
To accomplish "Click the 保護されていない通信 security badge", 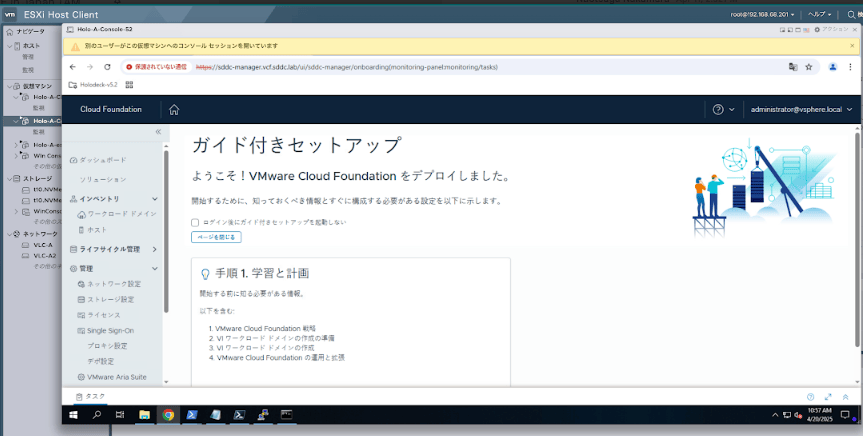I will tap(157, 67).
